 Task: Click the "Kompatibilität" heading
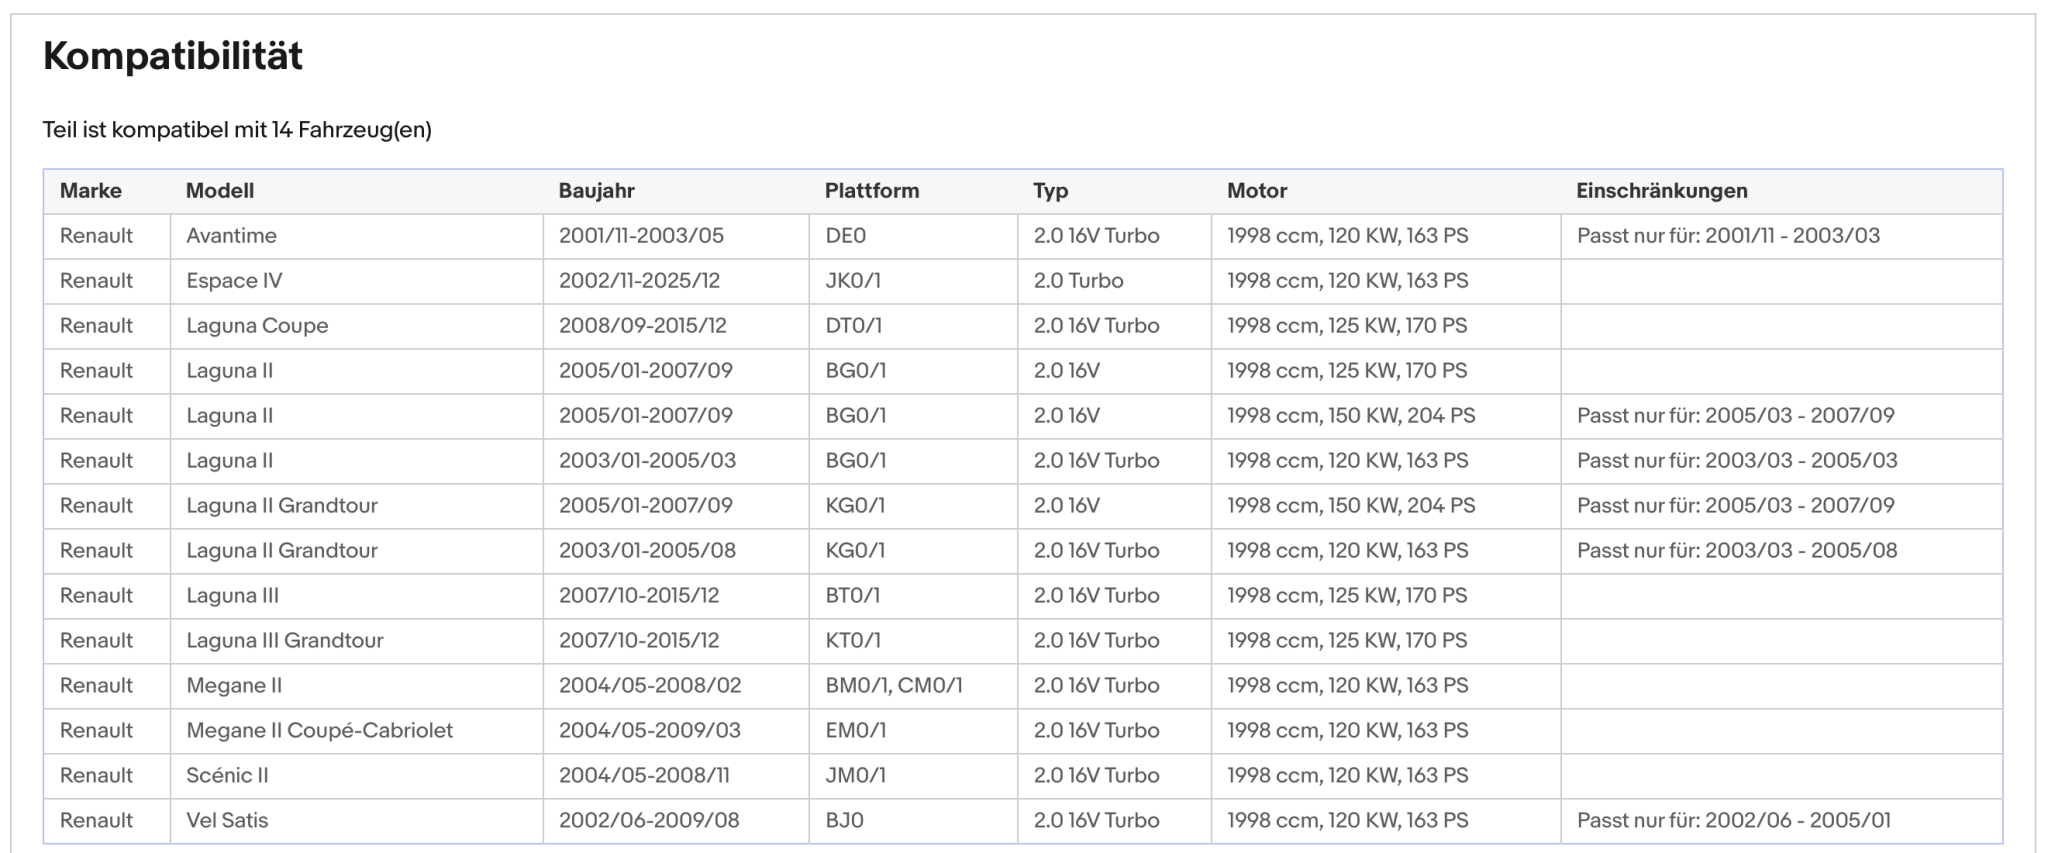[x=173, y=56]
